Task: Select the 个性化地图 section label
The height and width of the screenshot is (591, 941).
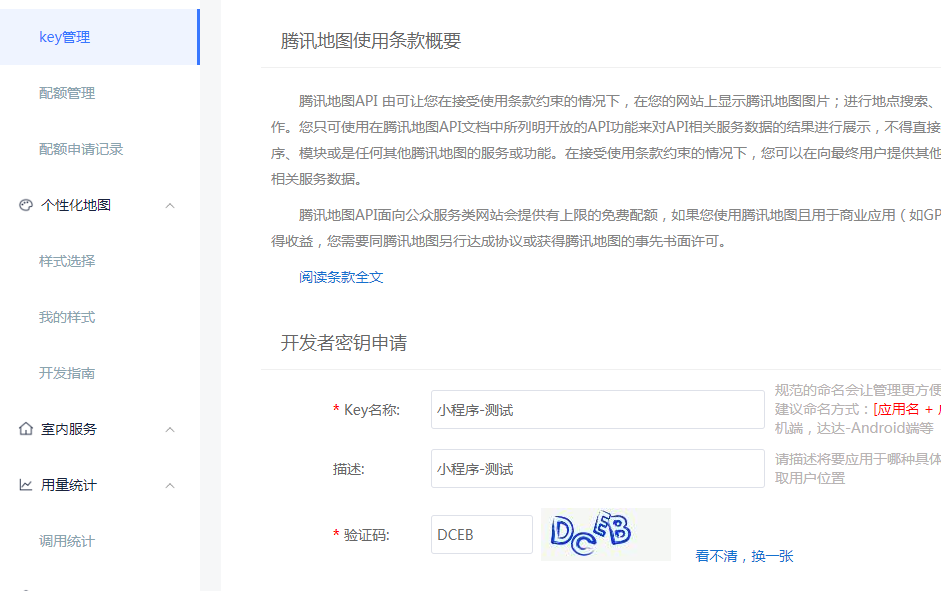Action: click(76, 205)
